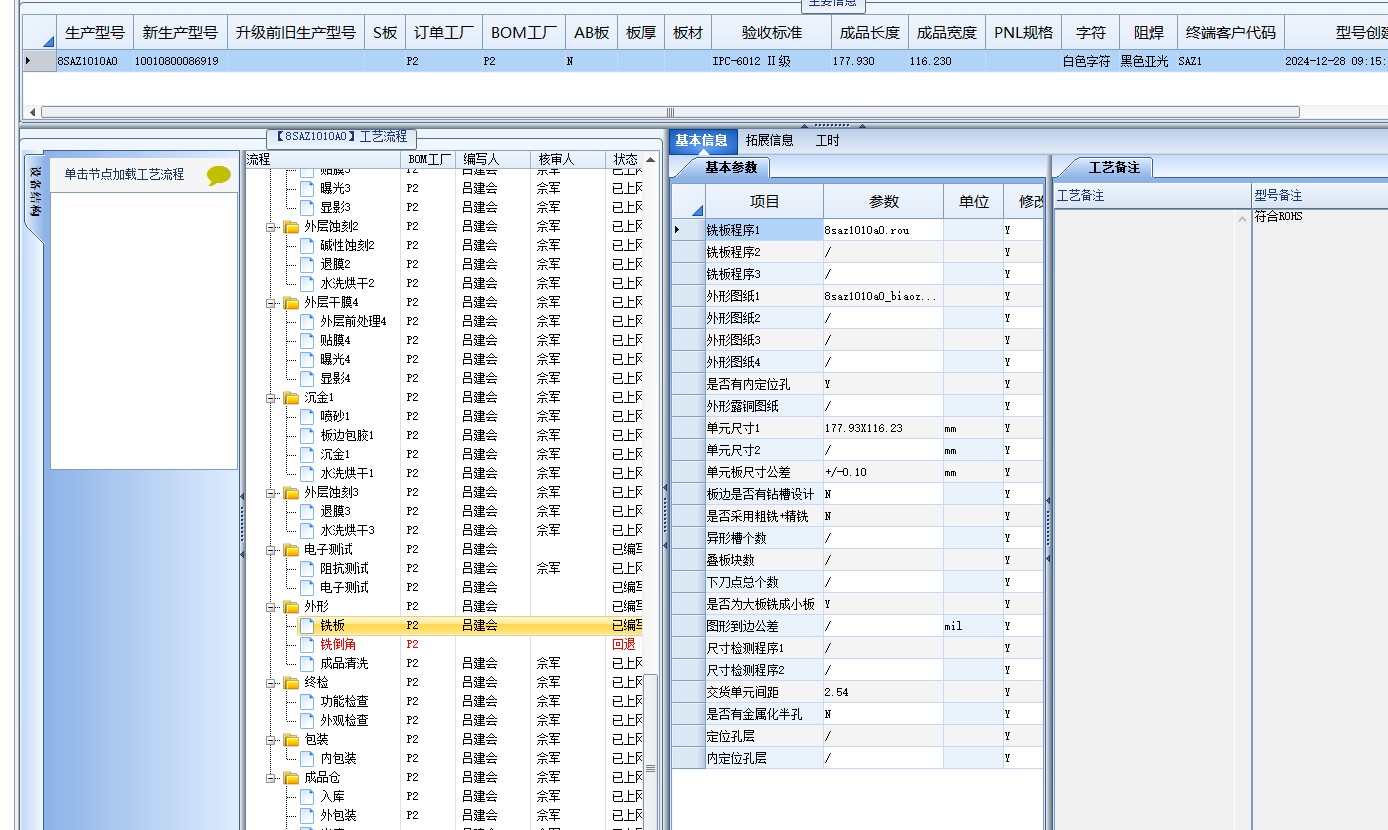The image size is (1388, 830).
Task: Open the 工时 tab
Action: point(828,141)
